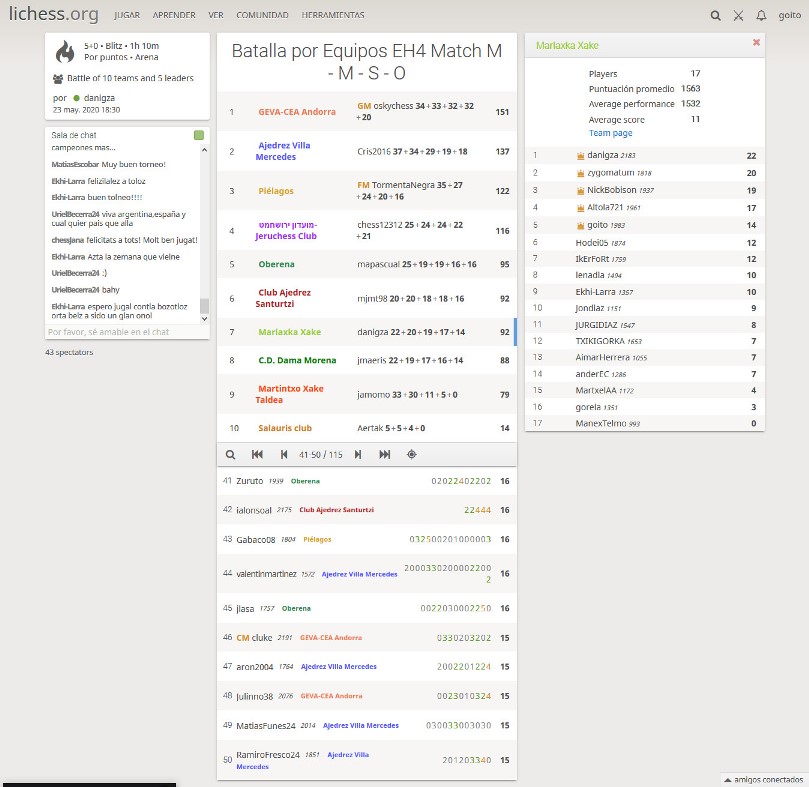Toggle the chat room green checkbox
Screen dimensions: 809x787
pyautogui.click(x=199, y=135)
